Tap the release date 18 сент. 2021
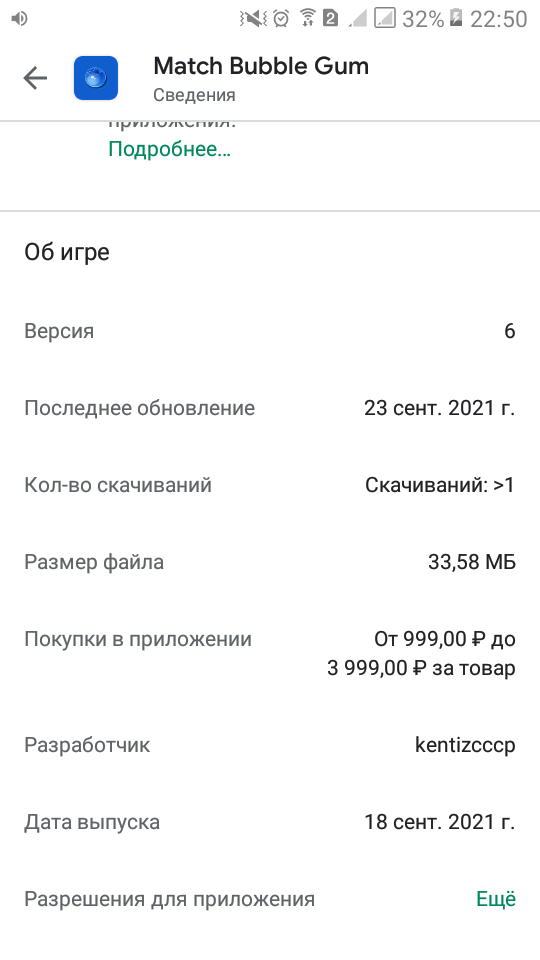540x960 pixels. click(x=440, y=822)
